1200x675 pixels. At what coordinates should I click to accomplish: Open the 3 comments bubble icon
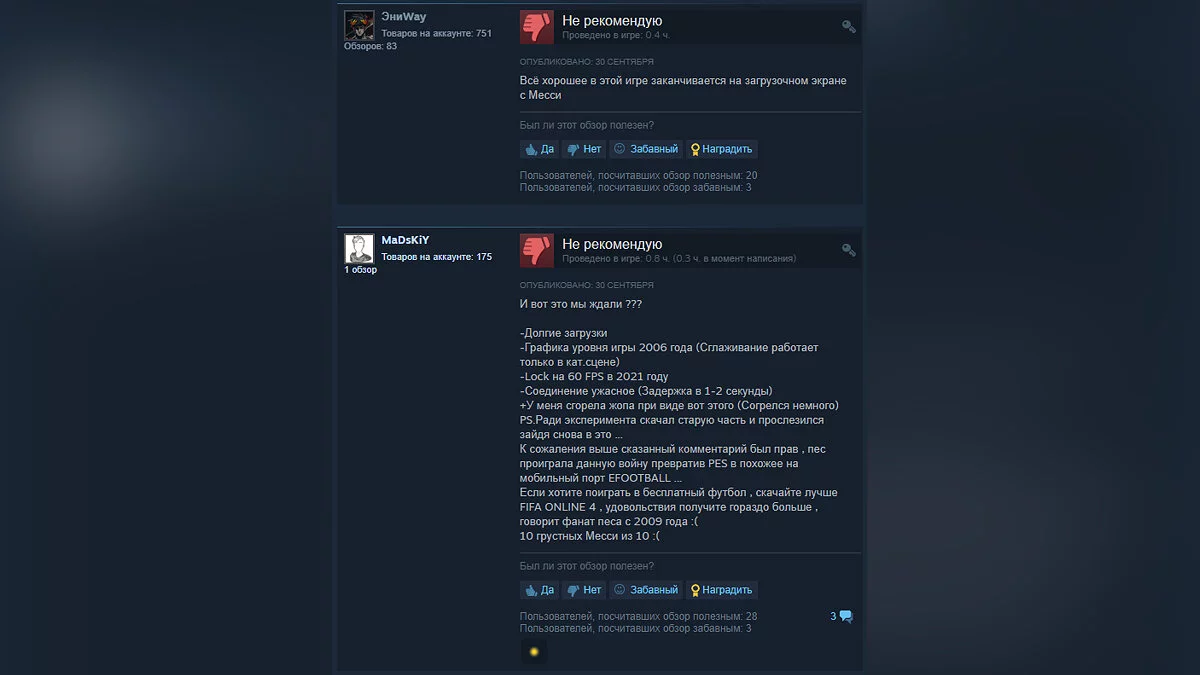[x=842, y=616]
